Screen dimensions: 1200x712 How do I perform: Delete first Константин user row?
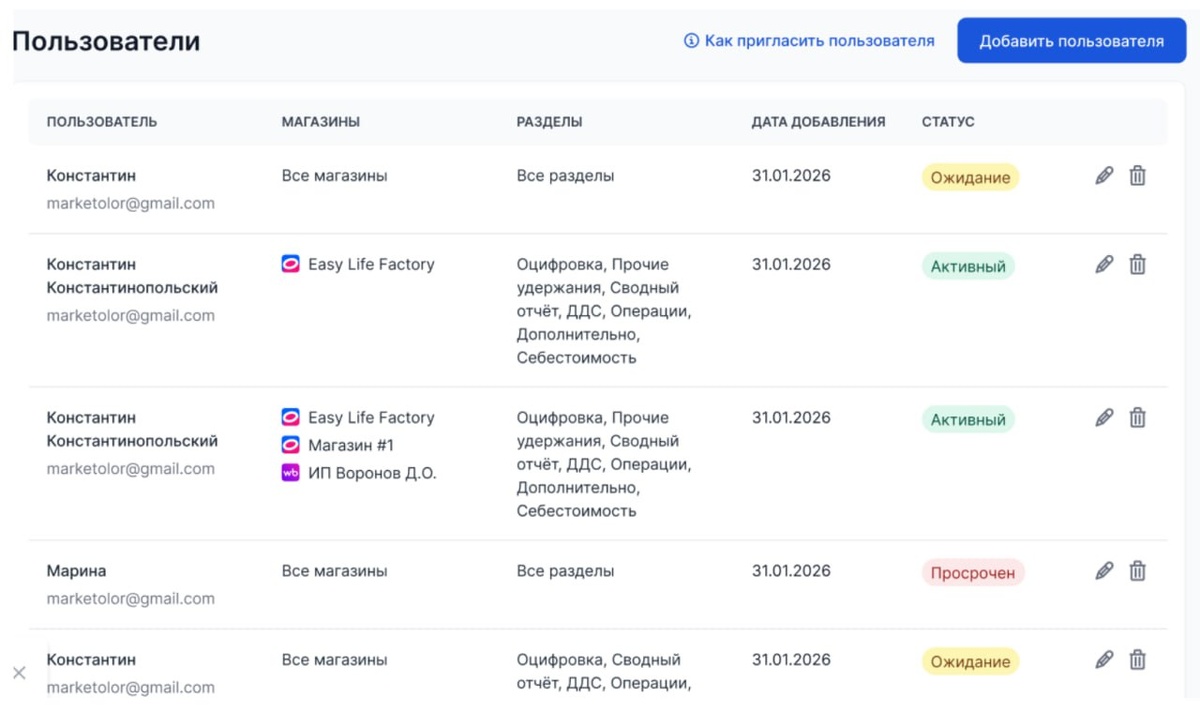coord(1137,176)
